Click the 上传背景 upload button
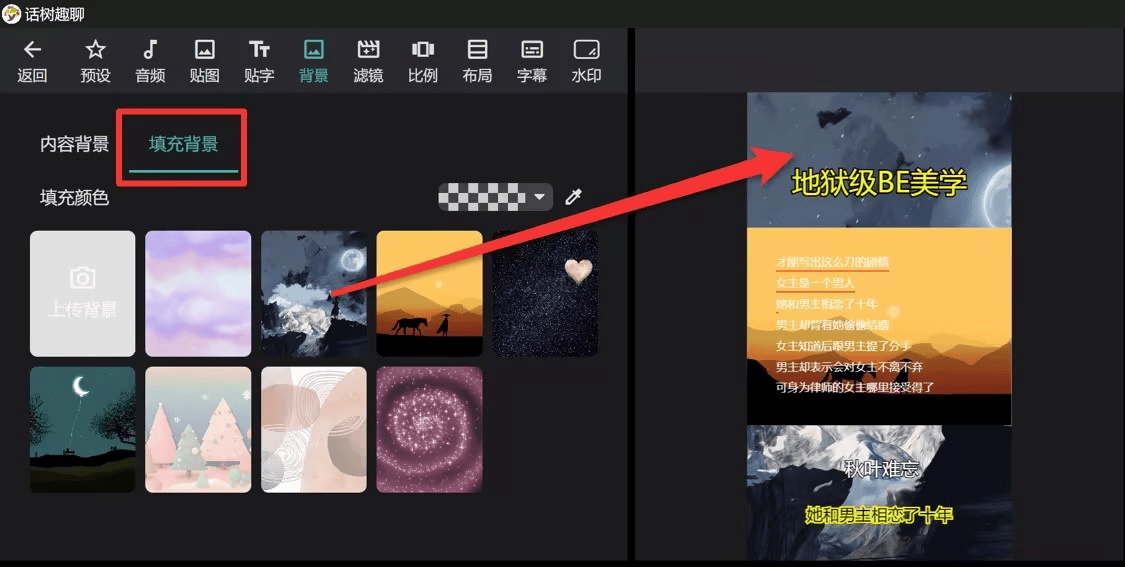1125x567 pixels. click(82, 294)
